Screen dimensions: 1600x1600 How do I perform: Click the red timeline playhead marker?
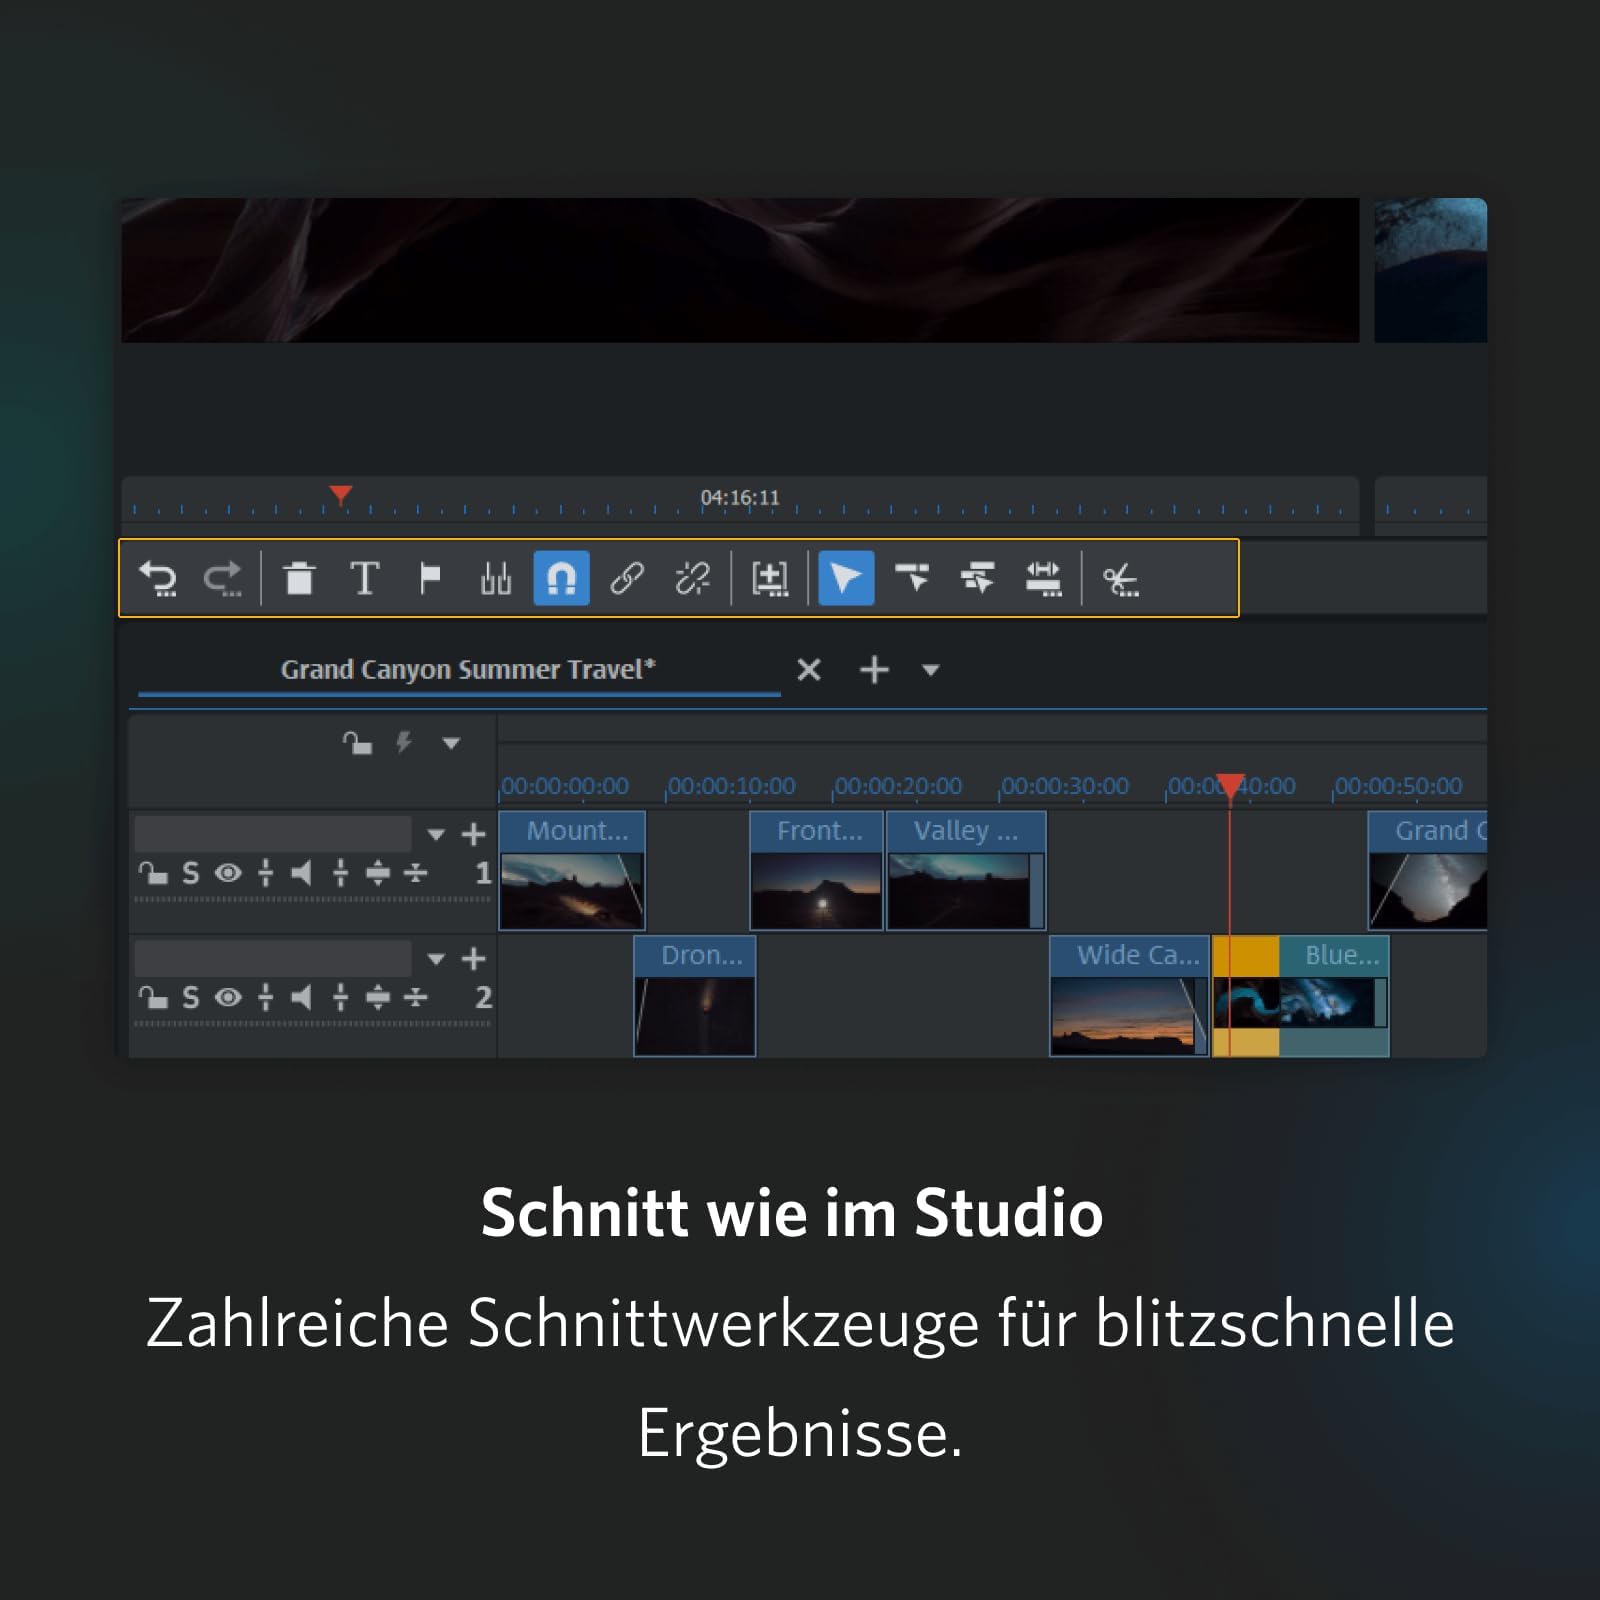point(1230,788)
